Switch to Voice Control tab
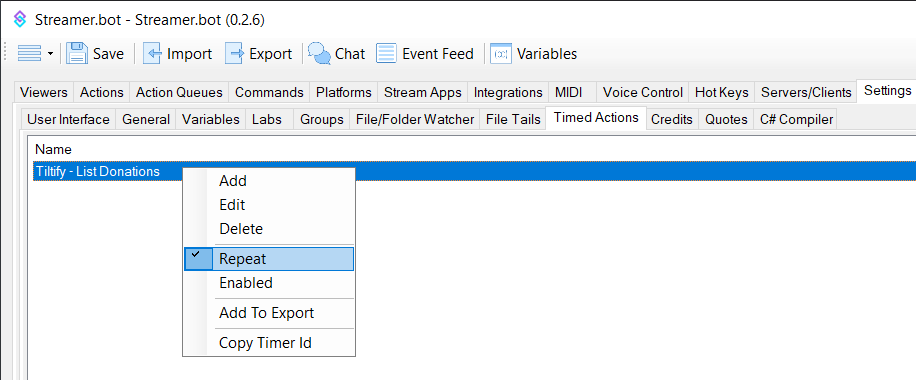This screenshot has width=916, height=380. pyautogui.click(x=643, y=92)
